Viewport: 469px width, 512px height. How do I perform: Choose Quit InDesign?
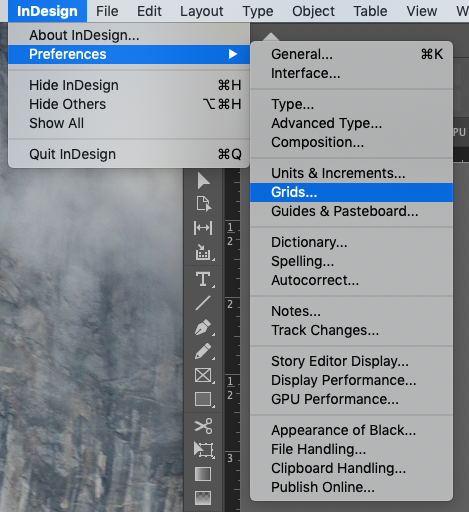tap(129, 154)
